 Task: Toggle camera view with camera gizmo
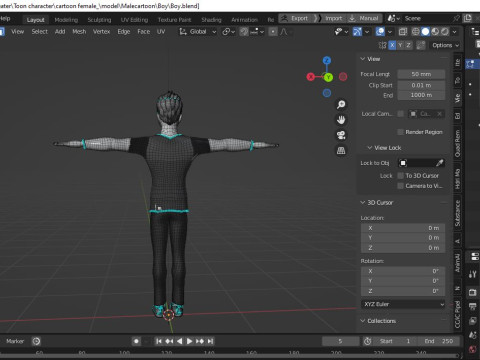point(341,135)
